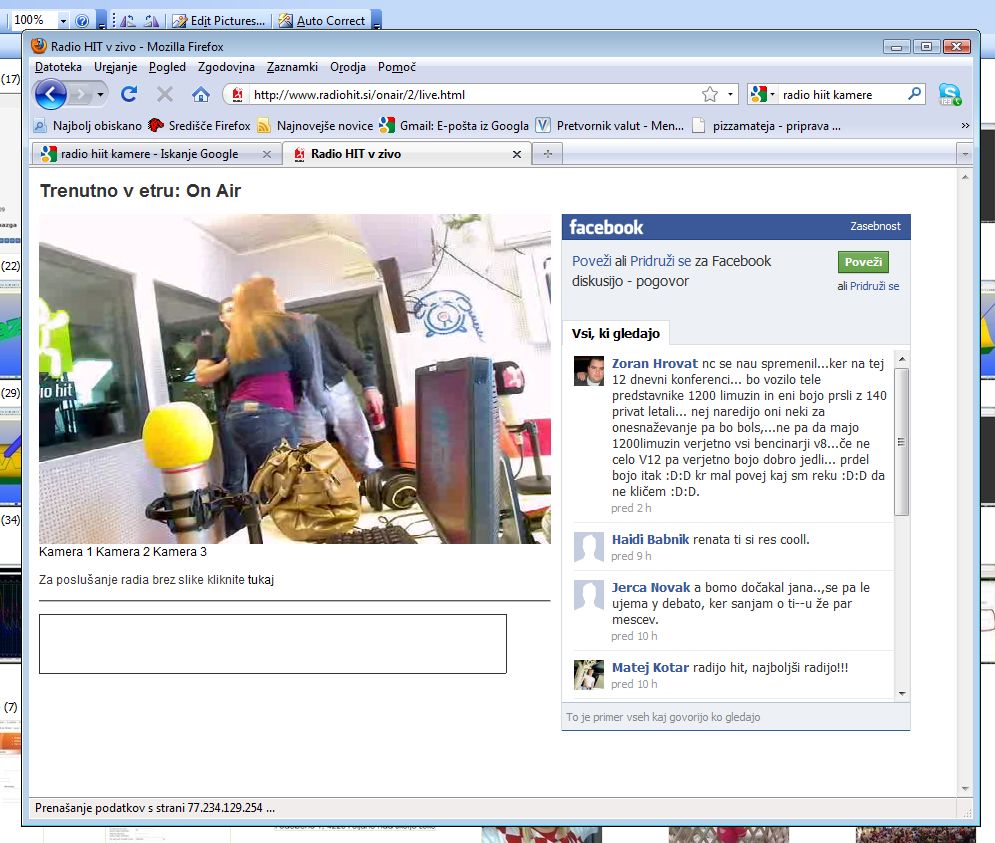Click rotate left icon in Picture Manager toolbar

click(128, 21)
